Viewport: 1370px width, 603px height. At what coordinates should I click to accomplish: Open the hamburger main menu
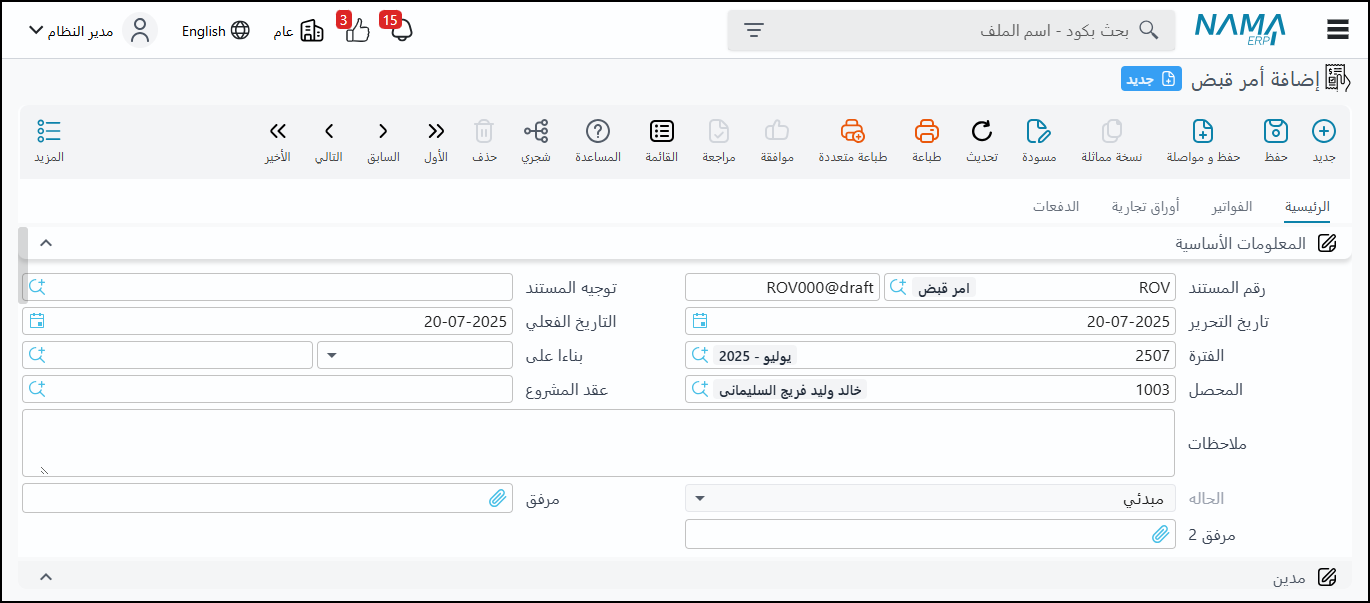(x=1338, y=30)
